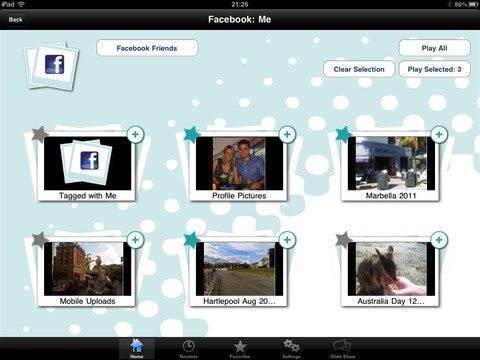
Task: Toggle favorite star on Mobile Uploads
Action: click(x=40, y=240)
